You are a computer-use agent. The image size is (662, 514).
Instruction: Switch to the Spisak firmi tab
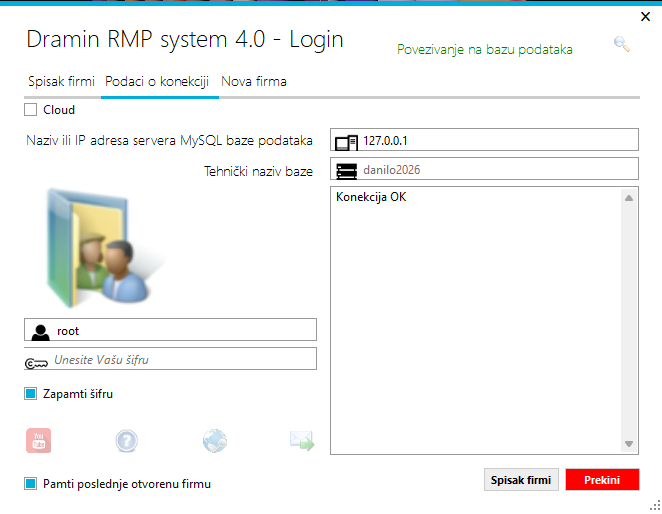point(61,81)
